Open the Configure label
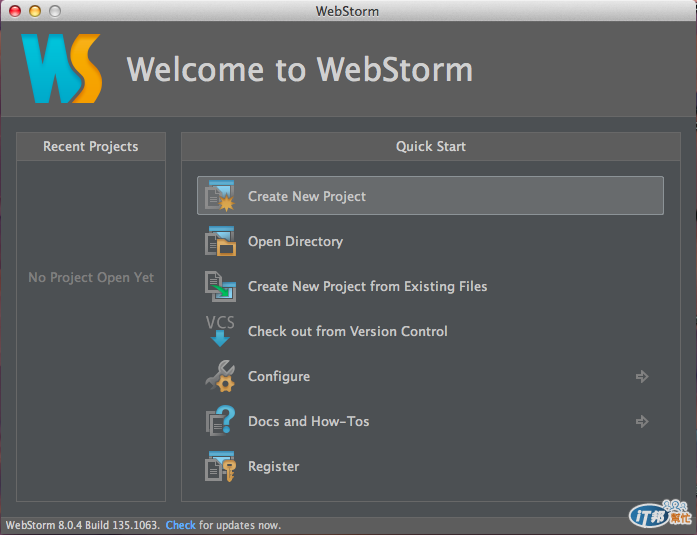The image size is (697, 535). point(279,376)
